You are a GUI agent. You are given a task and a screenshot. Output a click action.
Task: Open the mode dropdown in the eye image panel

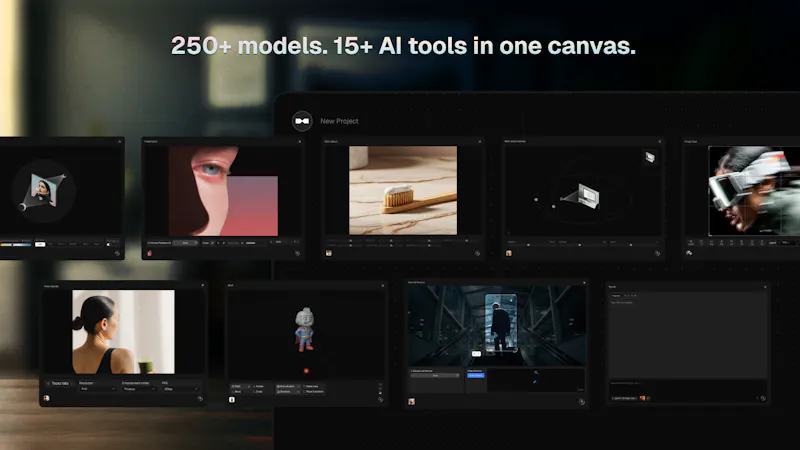186,243
